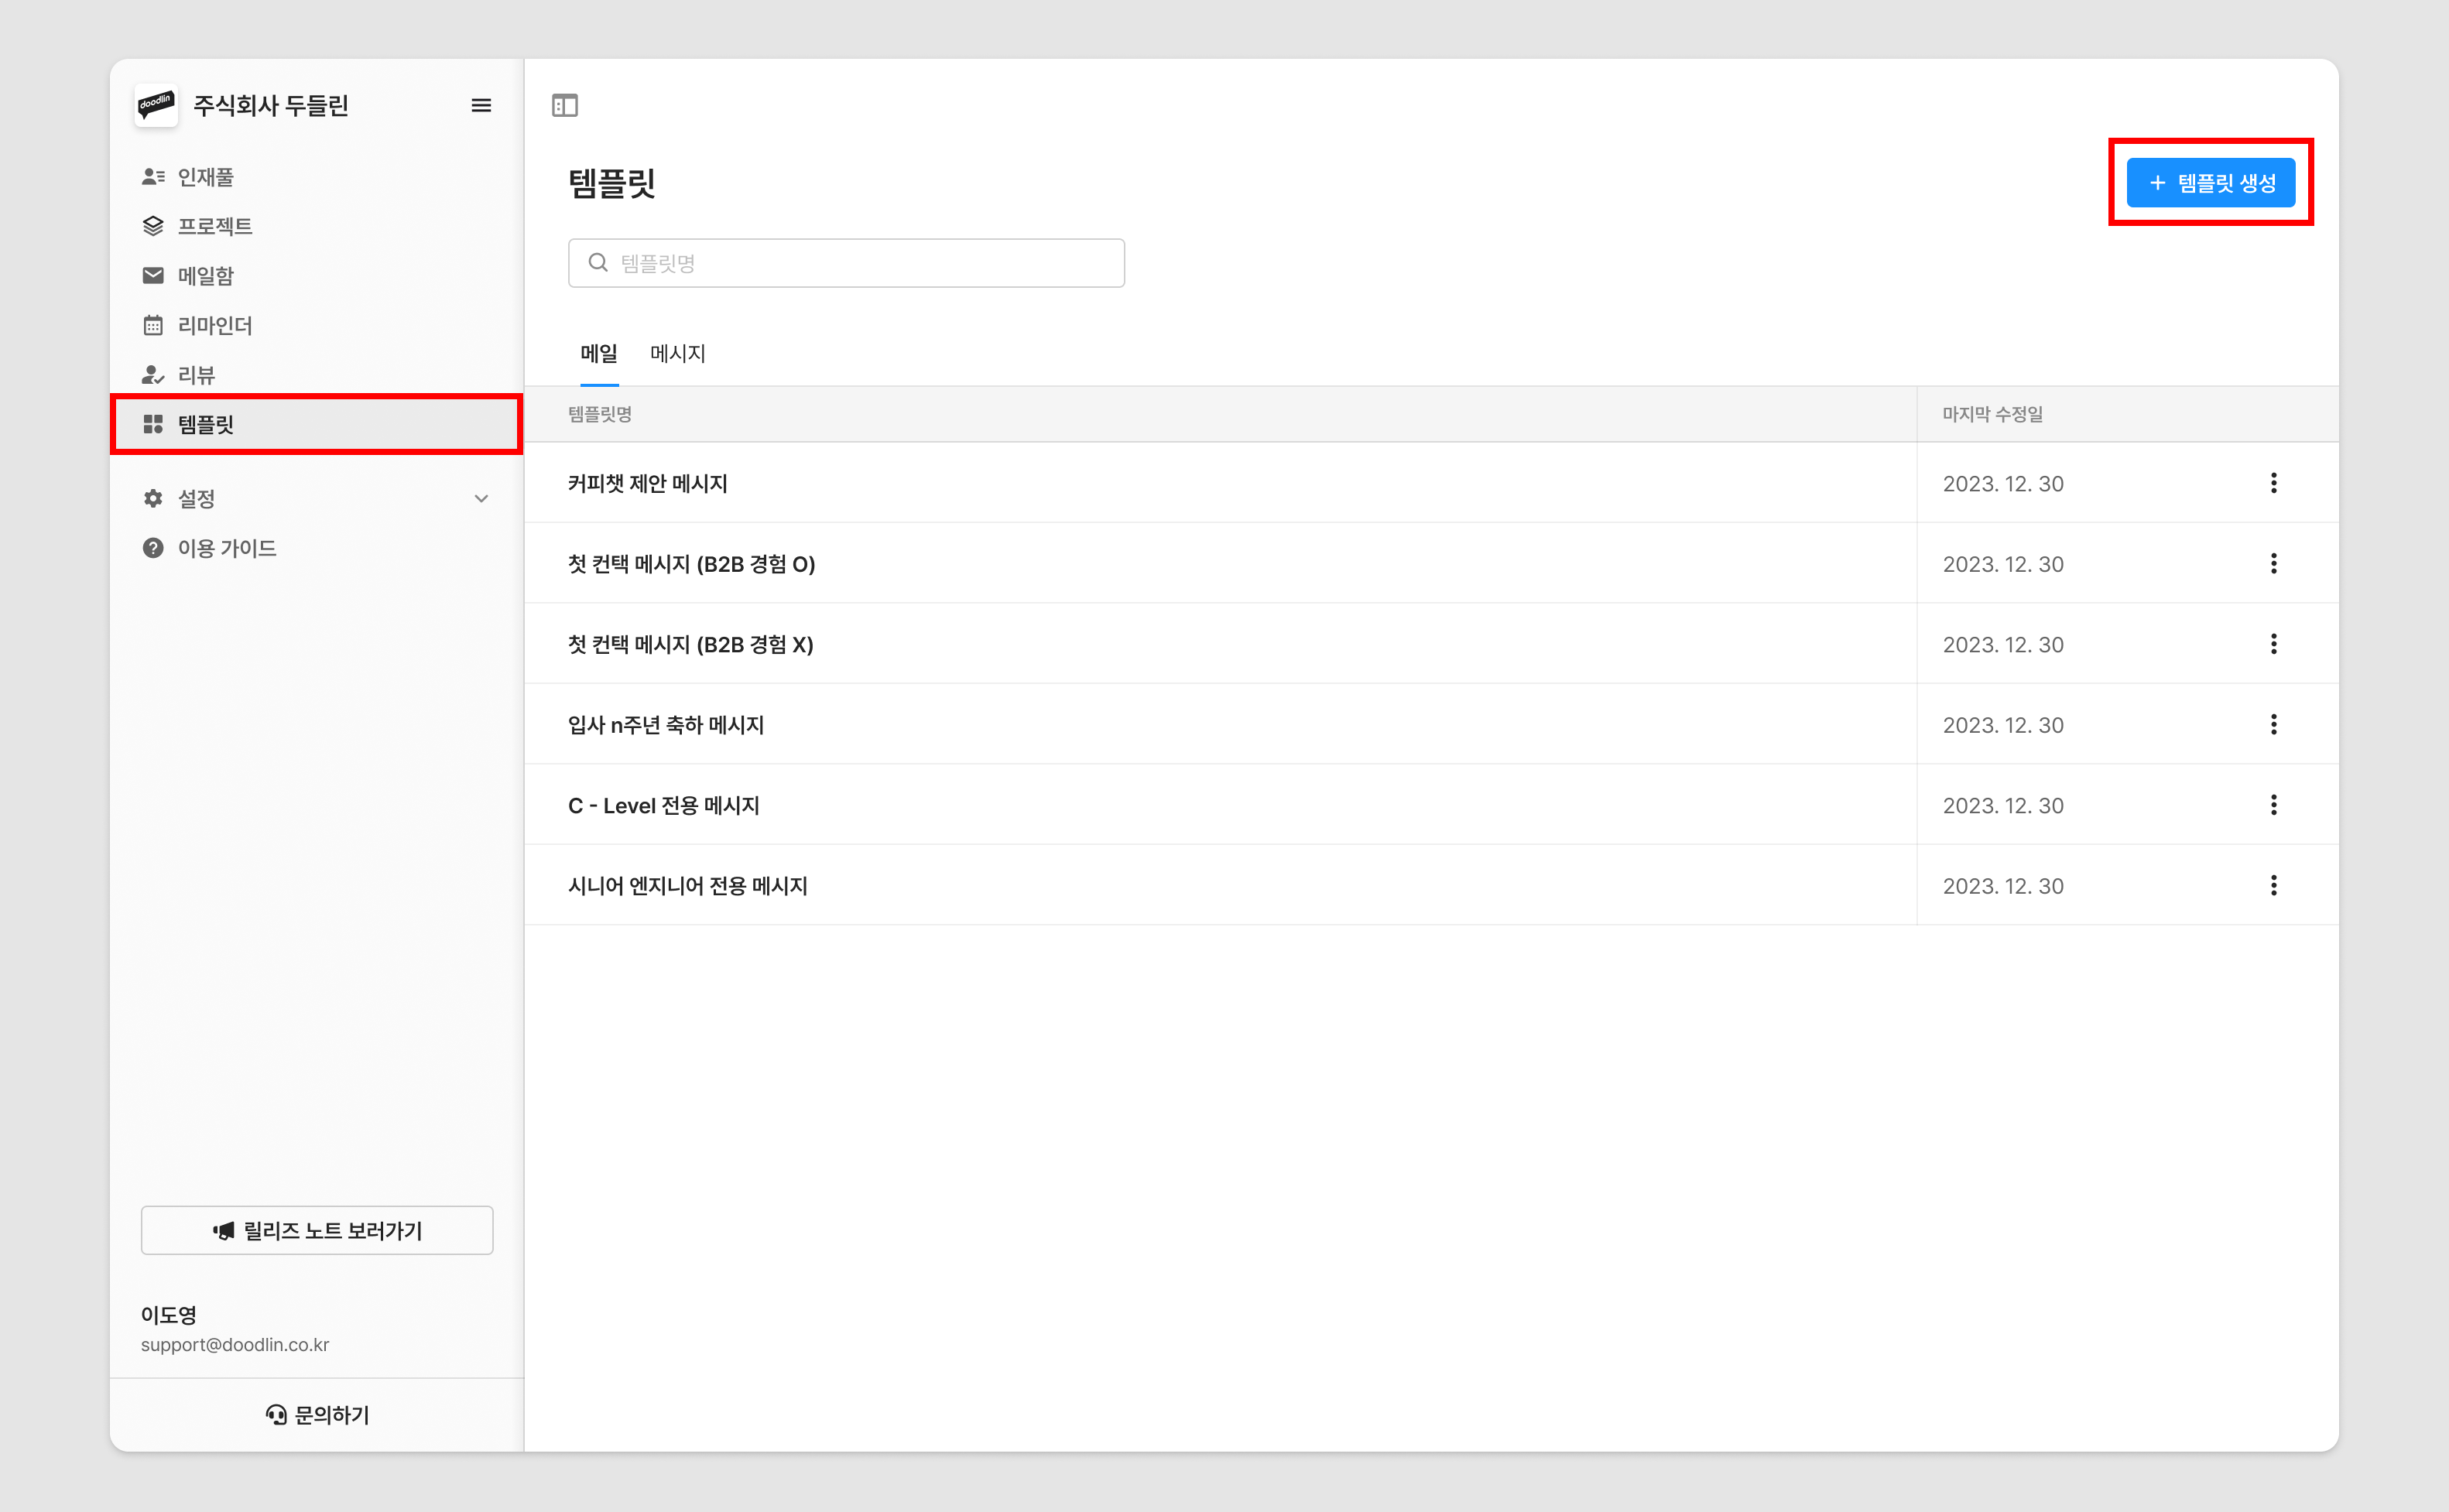2449x1512 pixels.
Task: Open the 메일함 mailbox
Action: pos(205,276)
